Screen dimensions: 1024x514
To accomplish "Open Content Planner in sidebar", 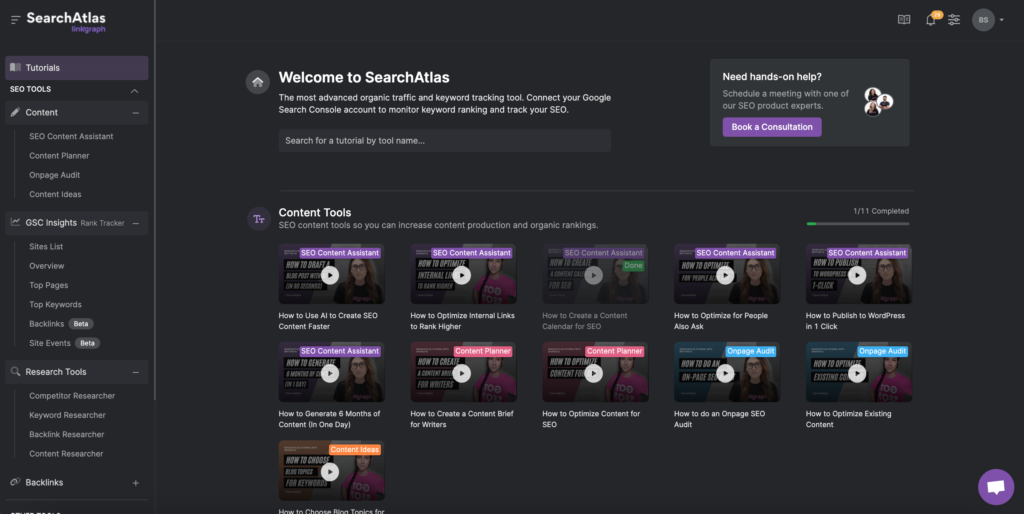I will 59,155.
